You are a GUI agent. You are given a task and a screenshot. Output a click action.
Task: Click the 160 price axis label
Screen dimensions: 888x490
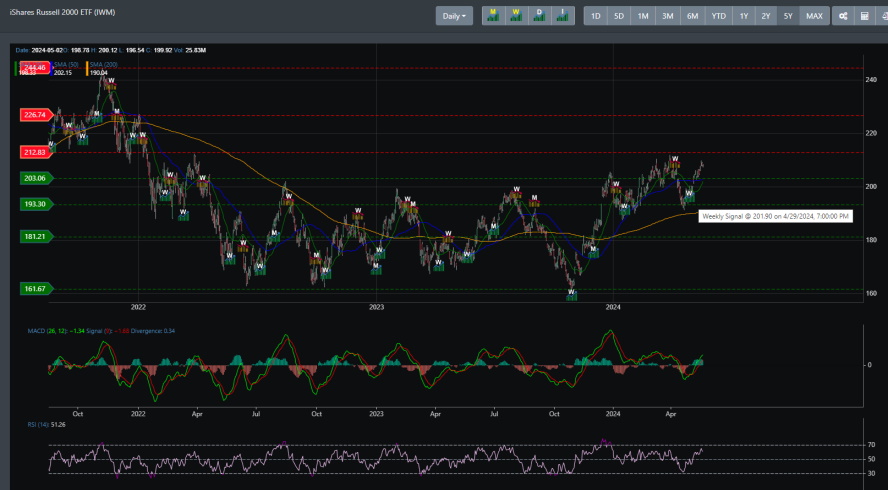click(871, 293)
